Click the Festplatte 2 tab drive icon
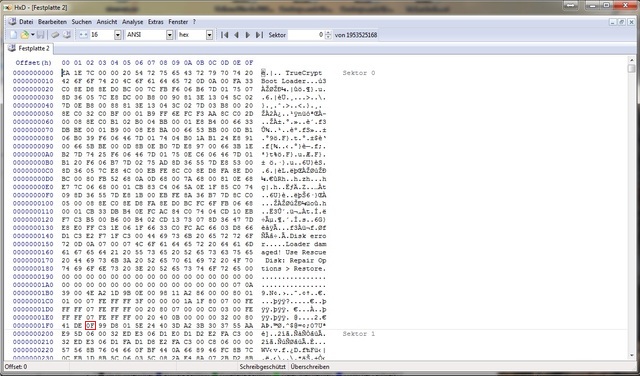640x376 pixels. (x=12, y=49)
